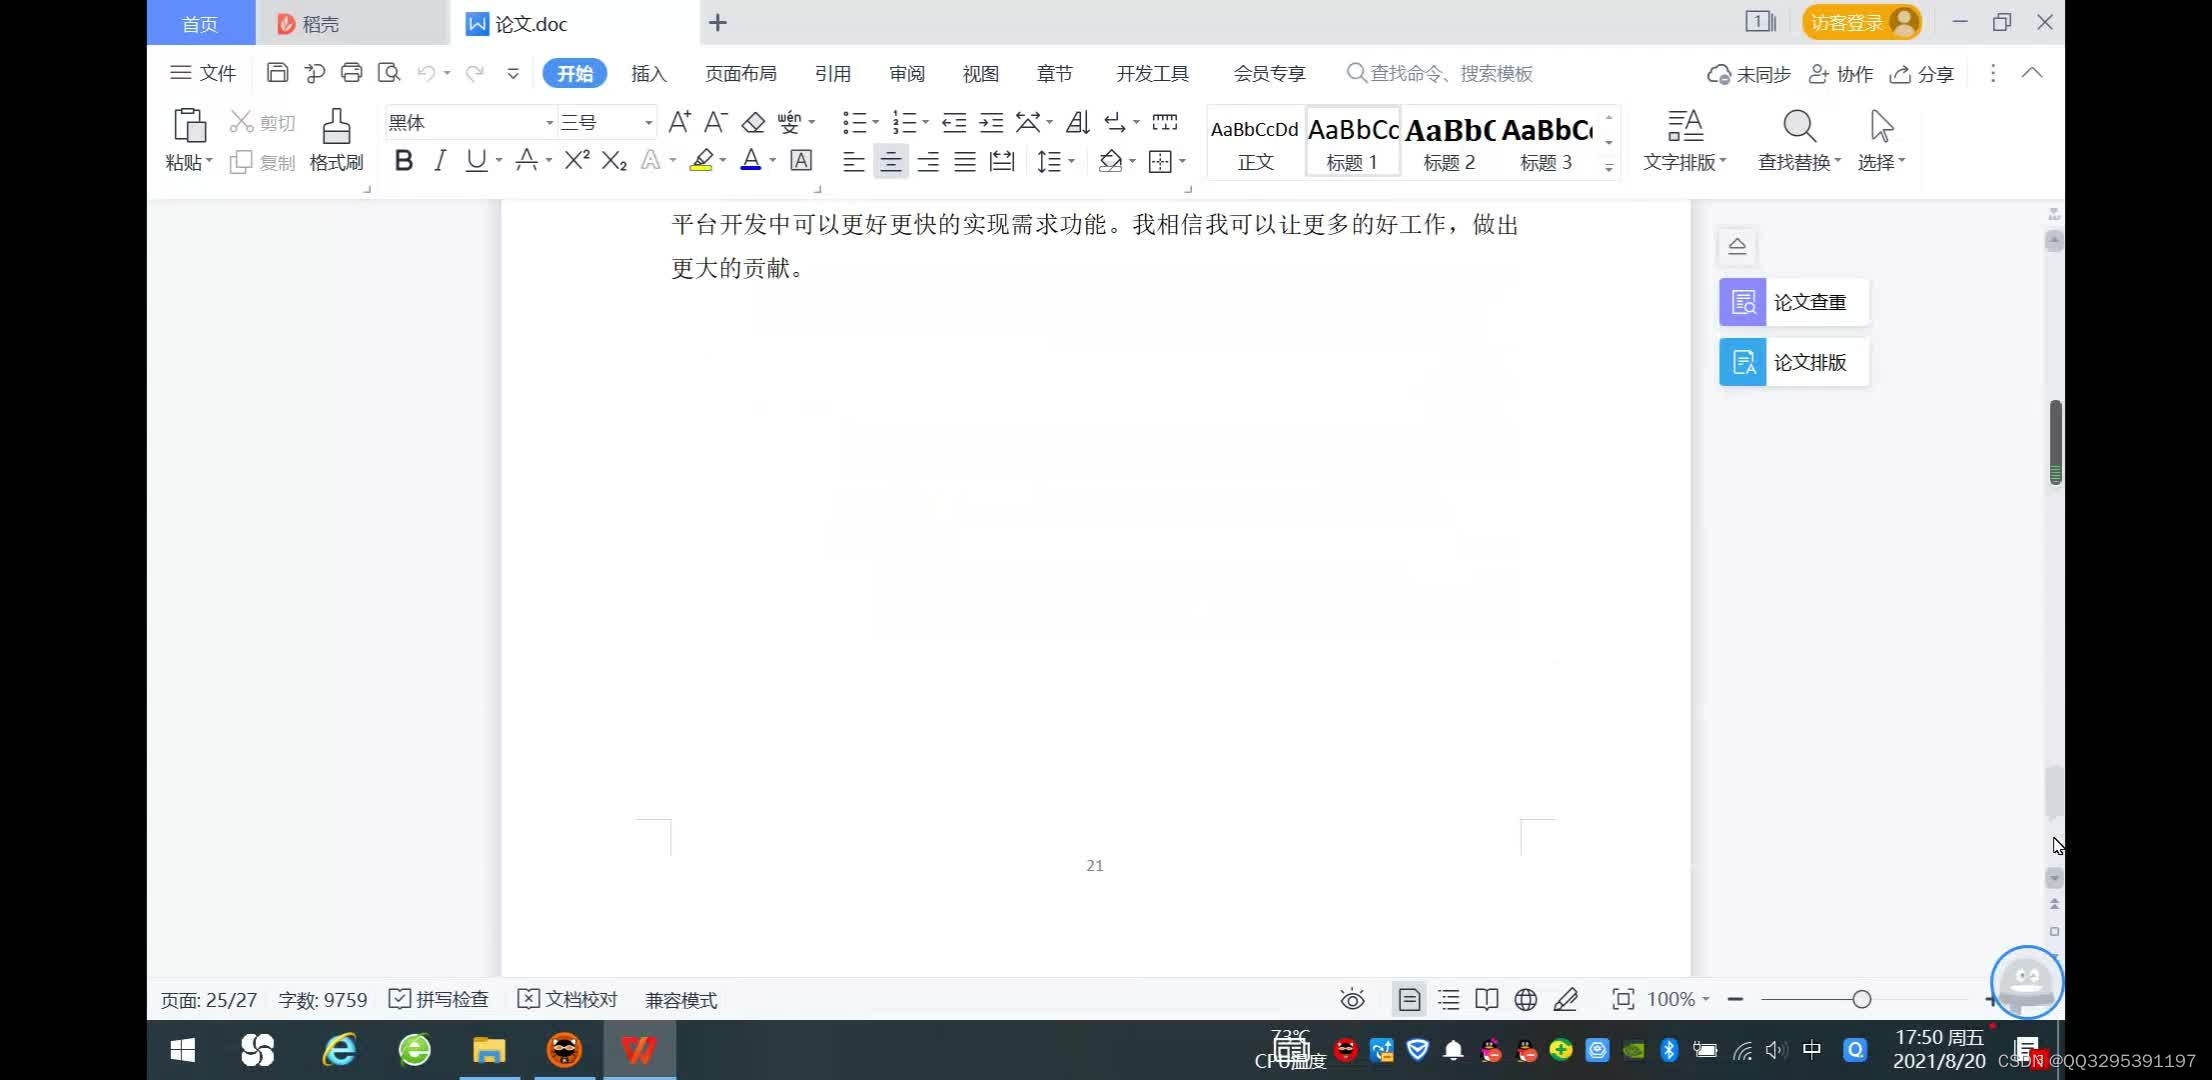2212x1080 pixels.
Task: Click the 分享 button
Action: click(x=1922, y=74)
